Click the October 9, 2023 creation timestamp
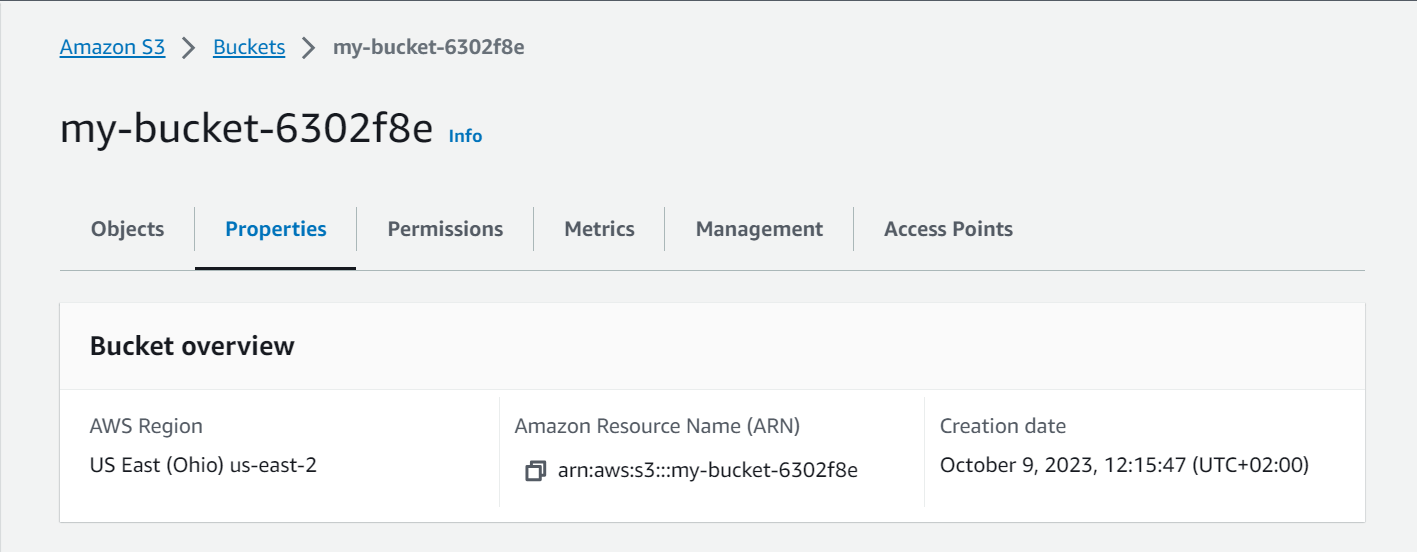1417x552 pixels. pos(1125,465)
